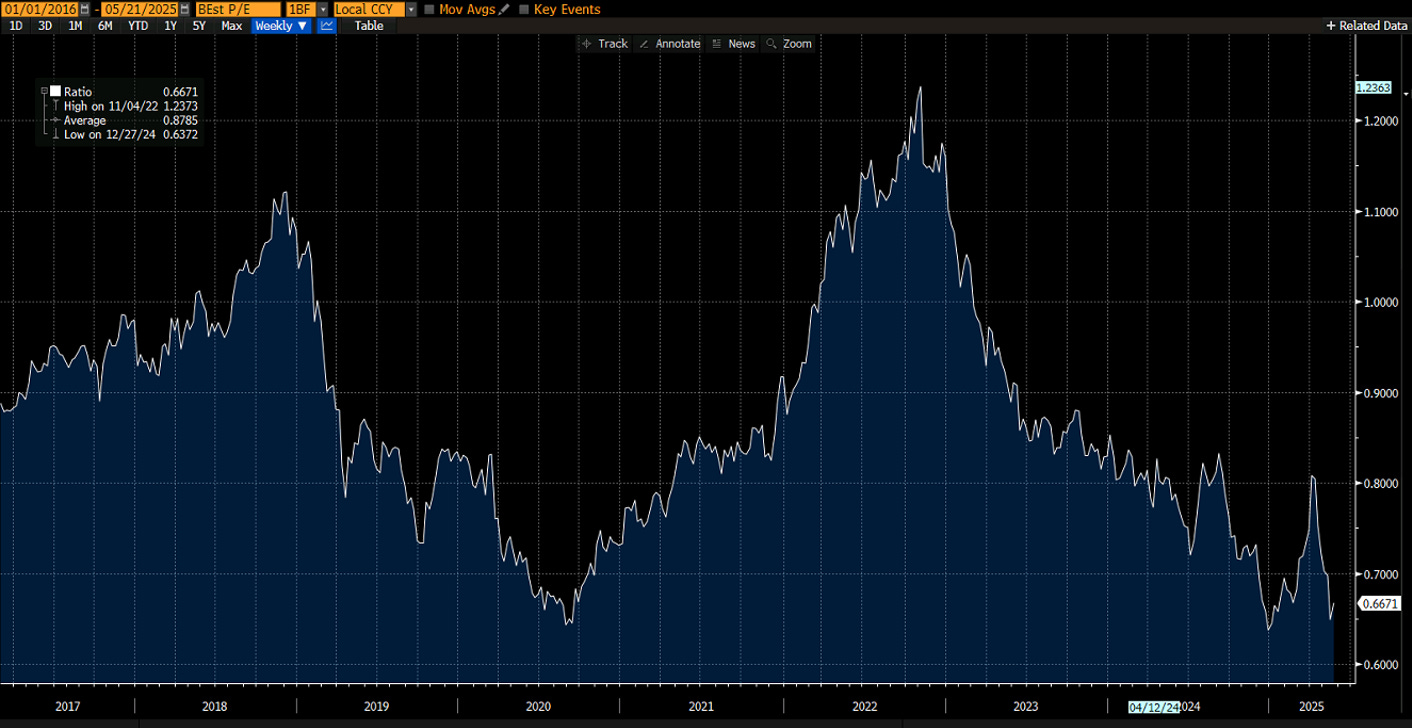Open the 1BF dropdown arrow
Screen dimensions: 1412x728
(323, 9)
